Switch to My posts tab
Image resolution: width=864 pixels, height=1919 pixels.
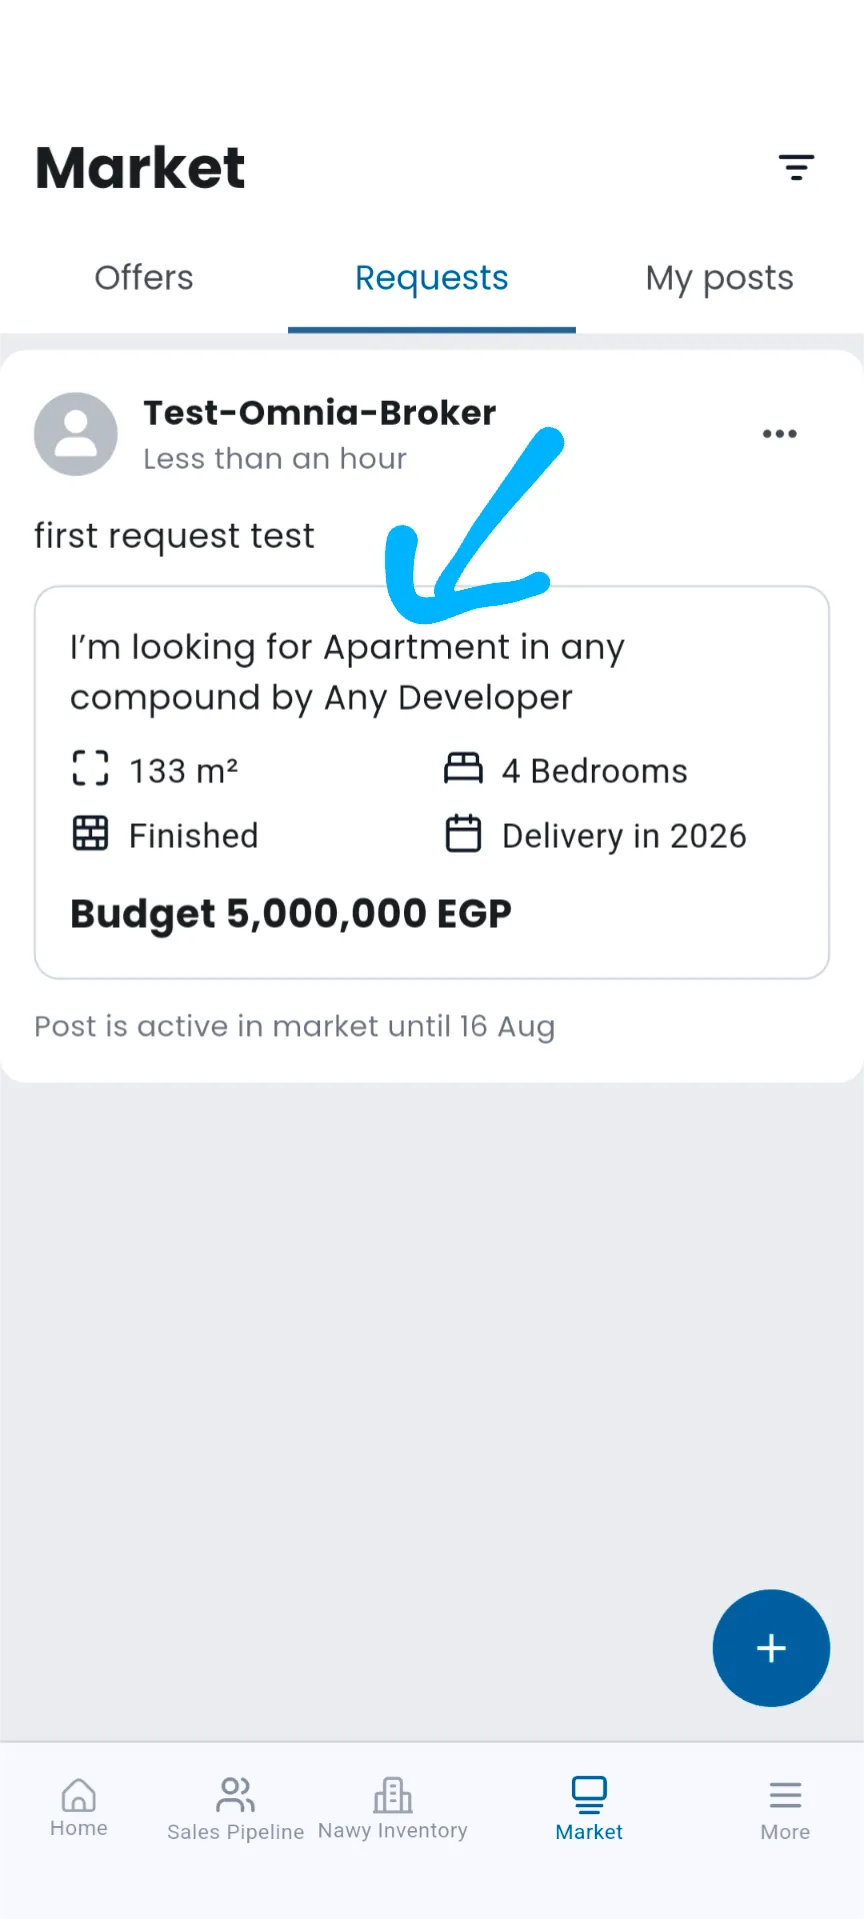pos(720,278)
